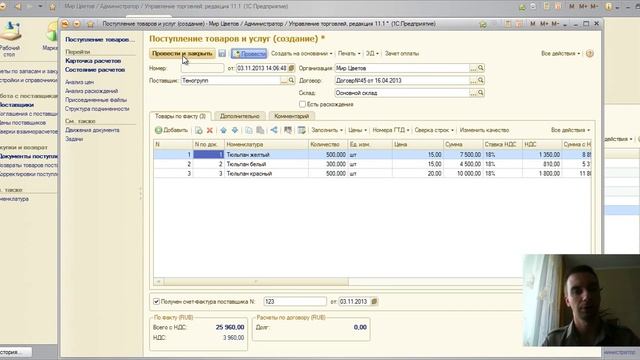Open the Сверка строк dropdown
This screenshot has width=640, height=360.
[x=434, y=130]
